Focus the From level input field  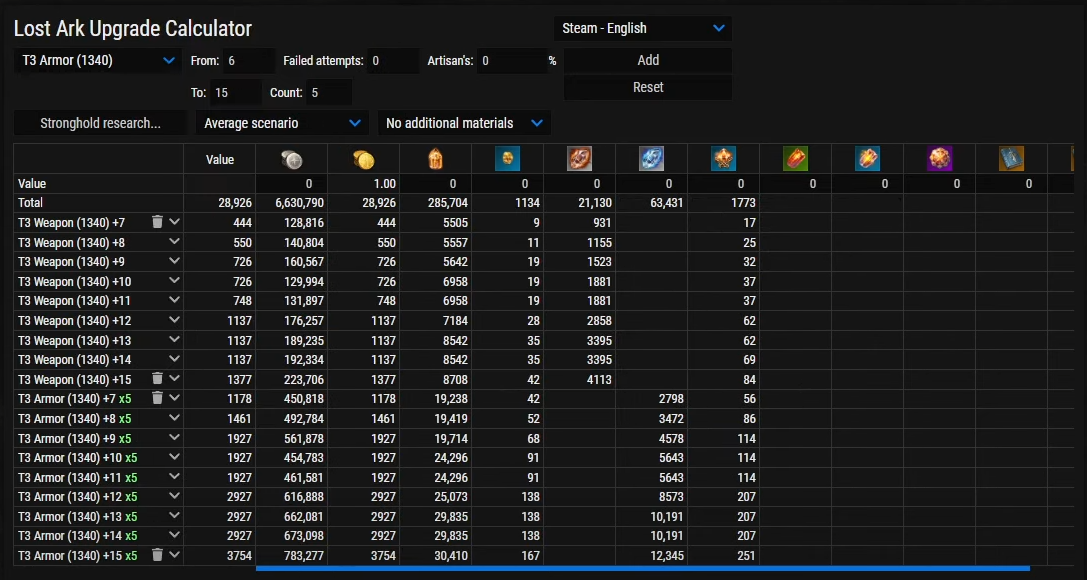(x=249, y=61)
